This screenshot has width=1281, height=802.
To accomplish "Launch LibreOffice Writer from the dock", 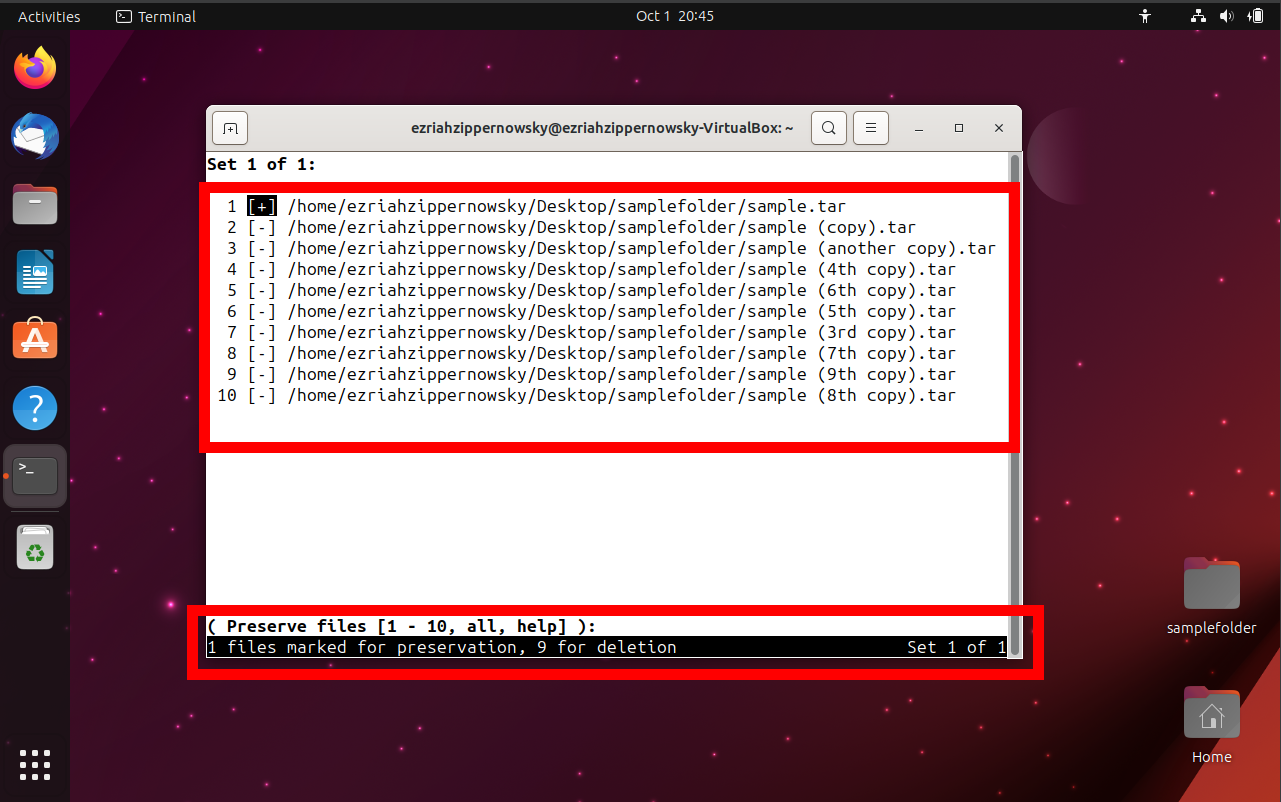I will coord(34,271).
